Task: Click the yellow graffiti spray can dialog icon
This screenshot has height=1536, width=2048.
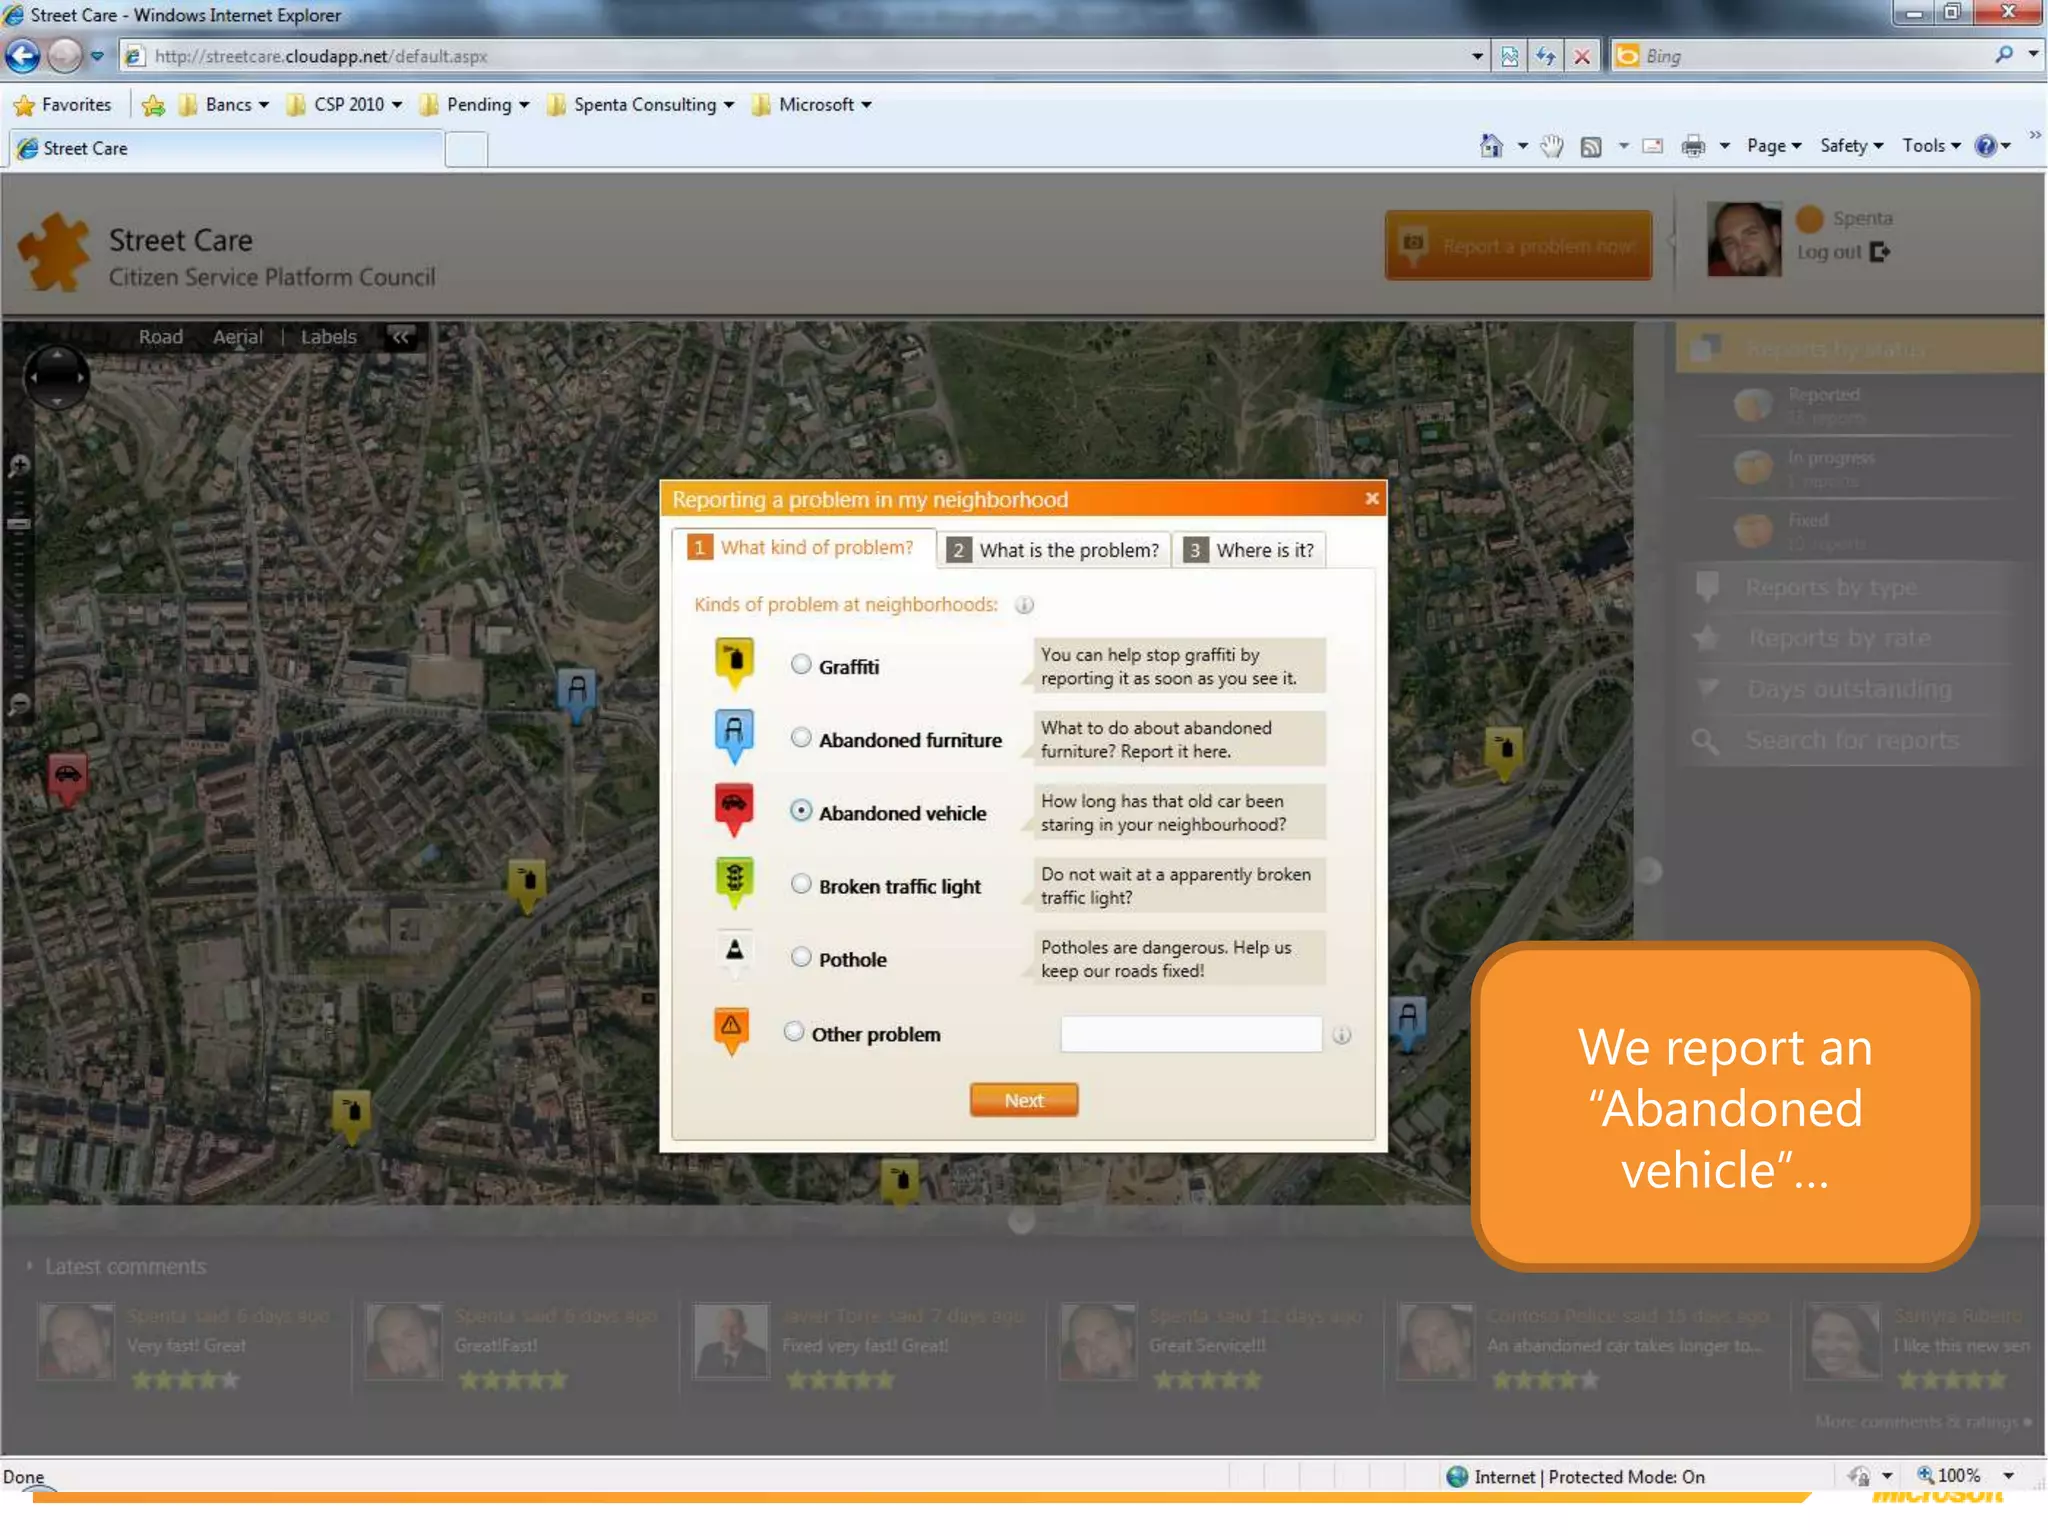Action: (x=734, y=663)
